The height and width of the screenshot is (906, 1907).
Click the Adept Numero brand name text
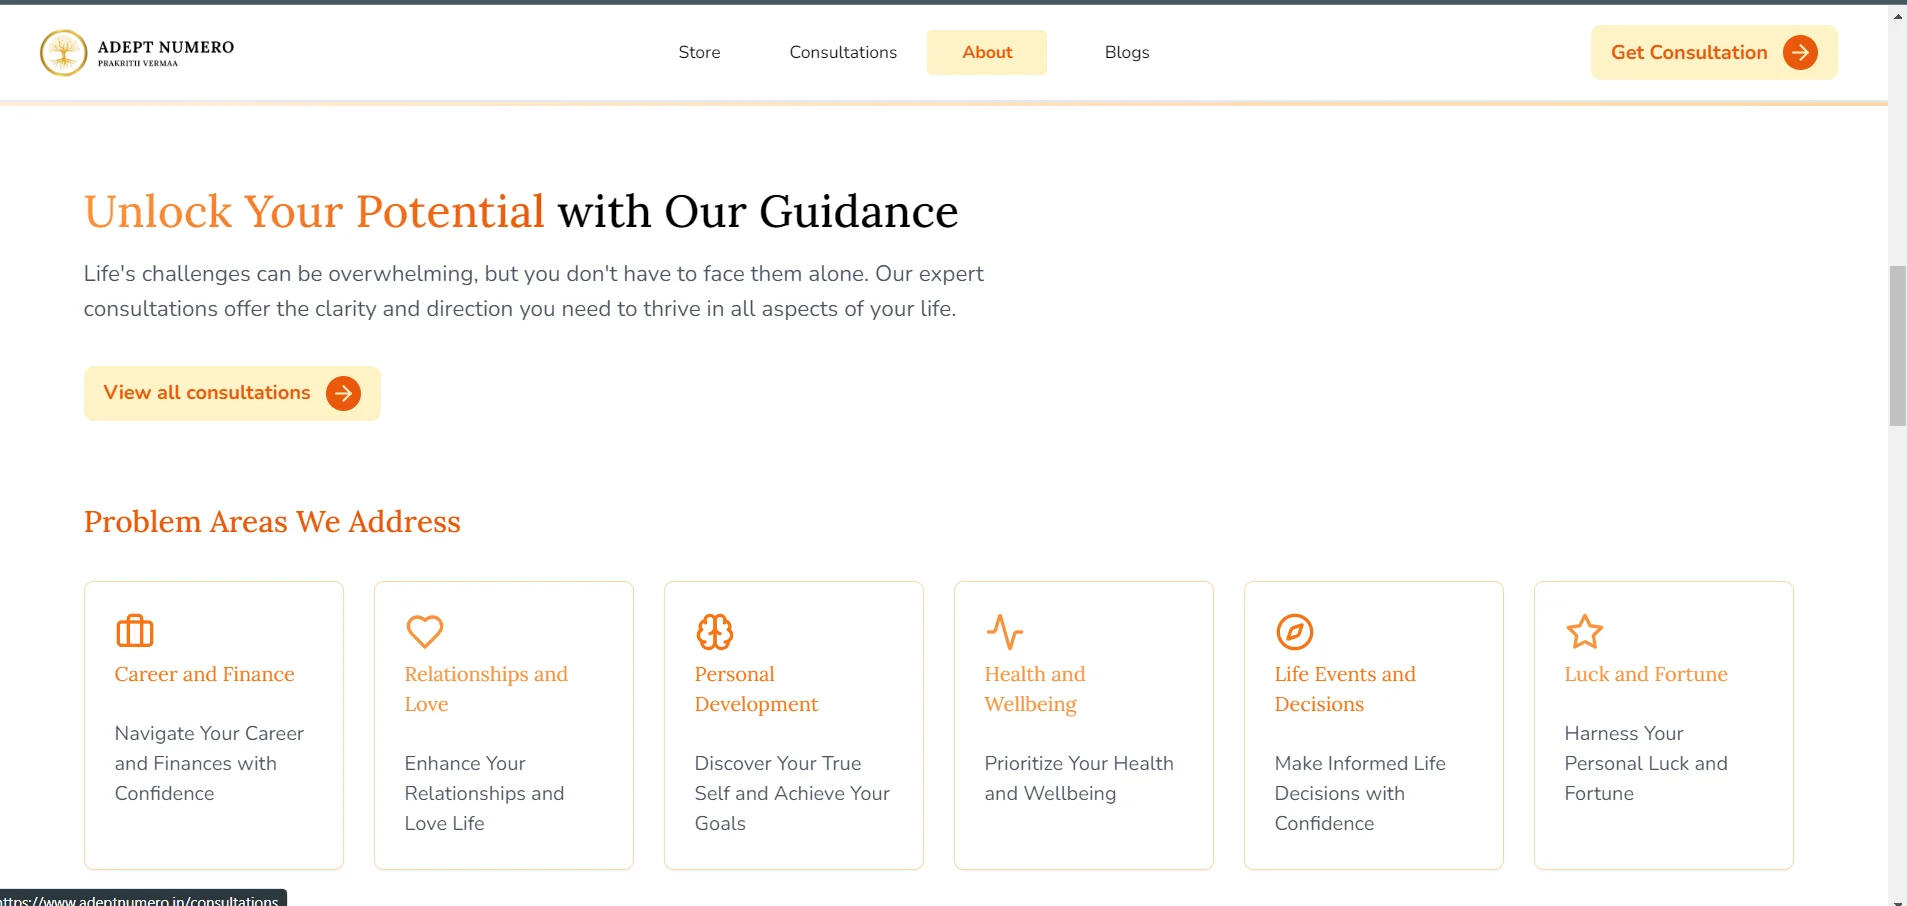(x=166, y=48)
